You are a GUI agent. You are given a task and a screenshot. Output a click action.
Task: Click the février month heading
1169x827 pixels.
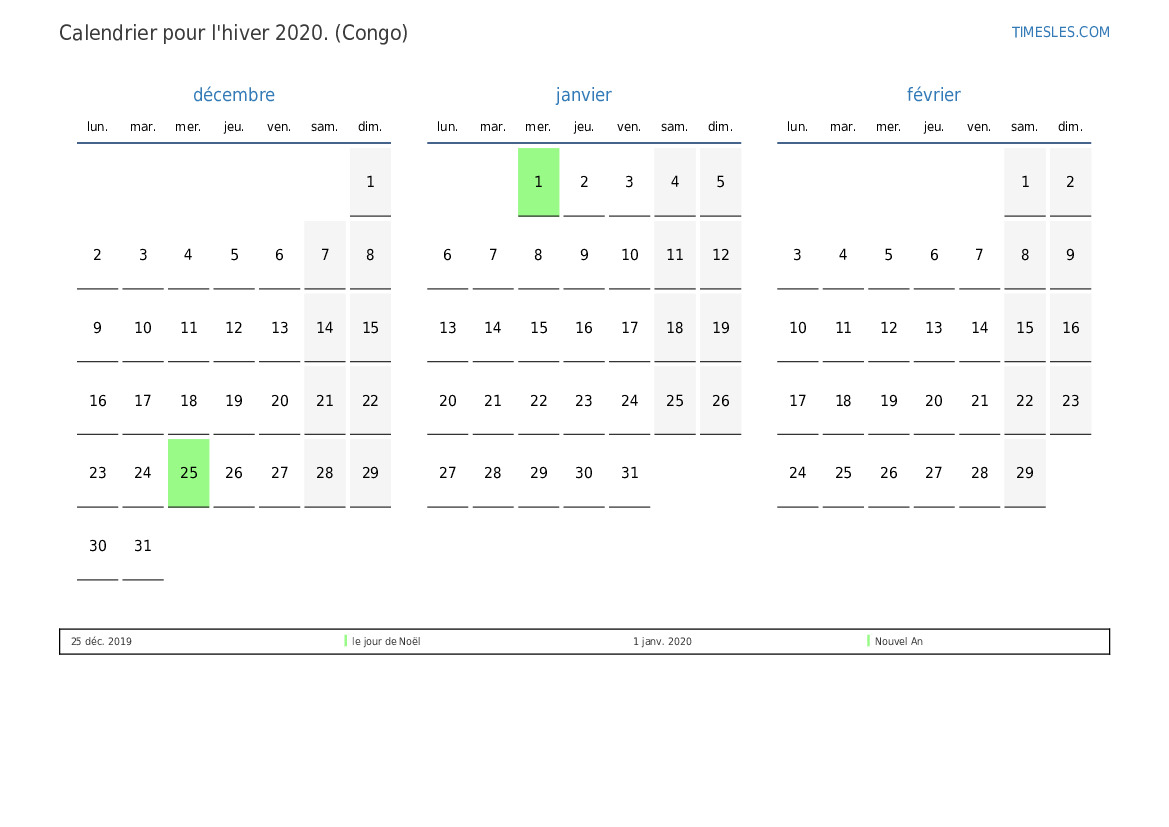click(933, 95)
